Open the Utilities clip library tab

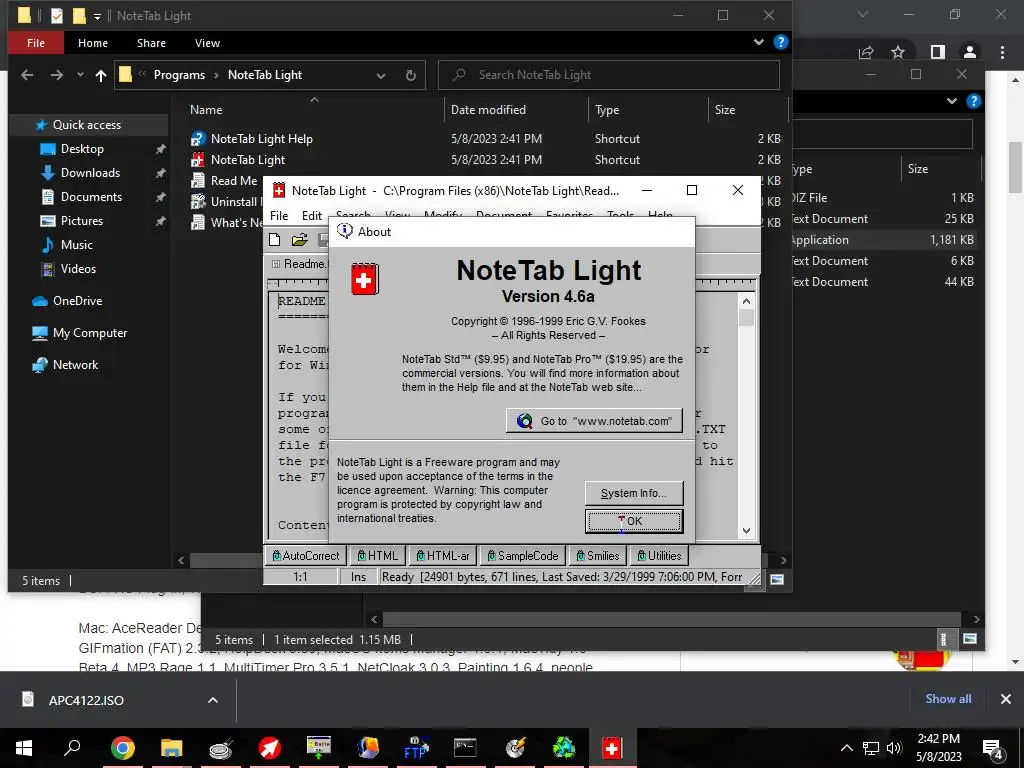point(659,556)
